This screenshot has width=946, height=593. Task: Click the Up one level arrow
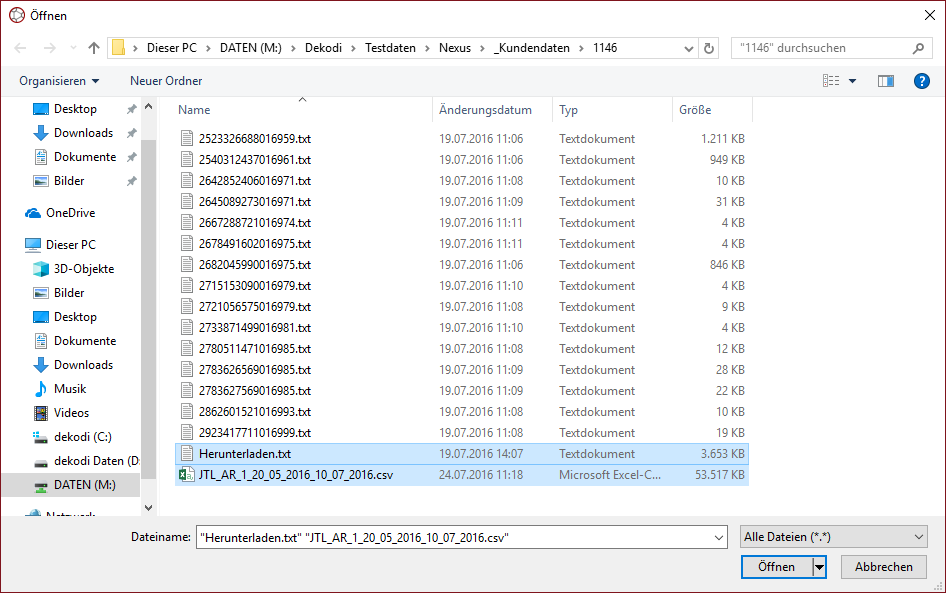point(94,48)
